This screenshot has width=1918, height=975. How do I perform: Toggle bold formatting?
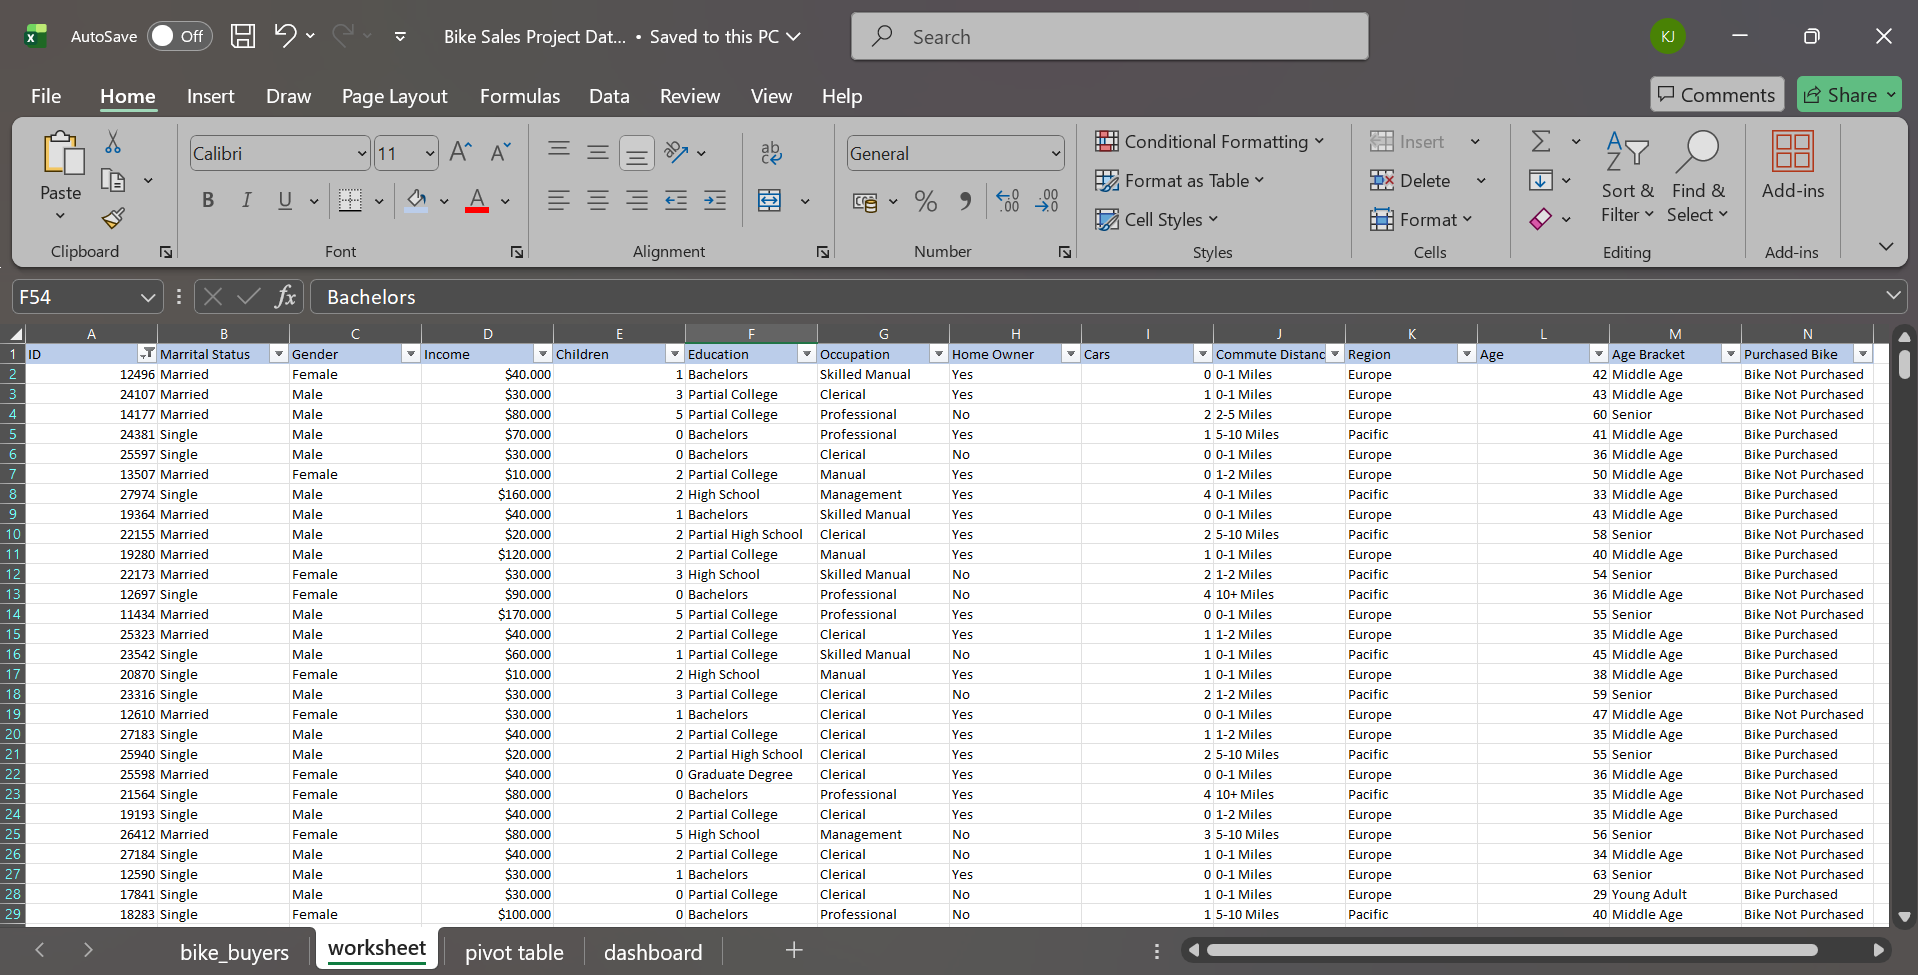(207, 200)
